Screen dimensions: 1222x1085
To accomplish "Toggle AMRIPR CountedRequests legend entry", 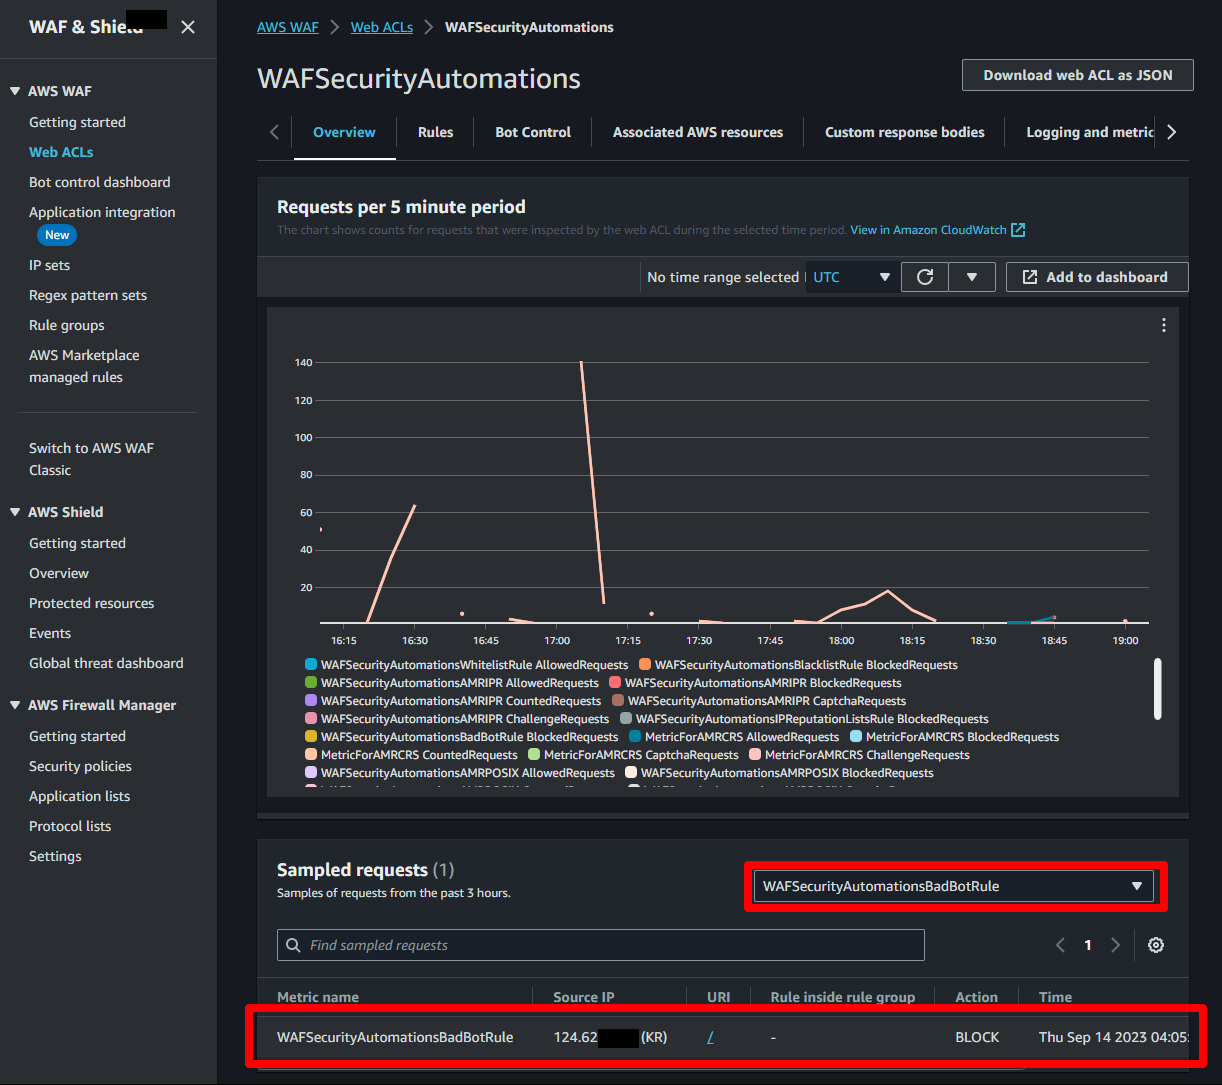I will [x=453, y=701].
